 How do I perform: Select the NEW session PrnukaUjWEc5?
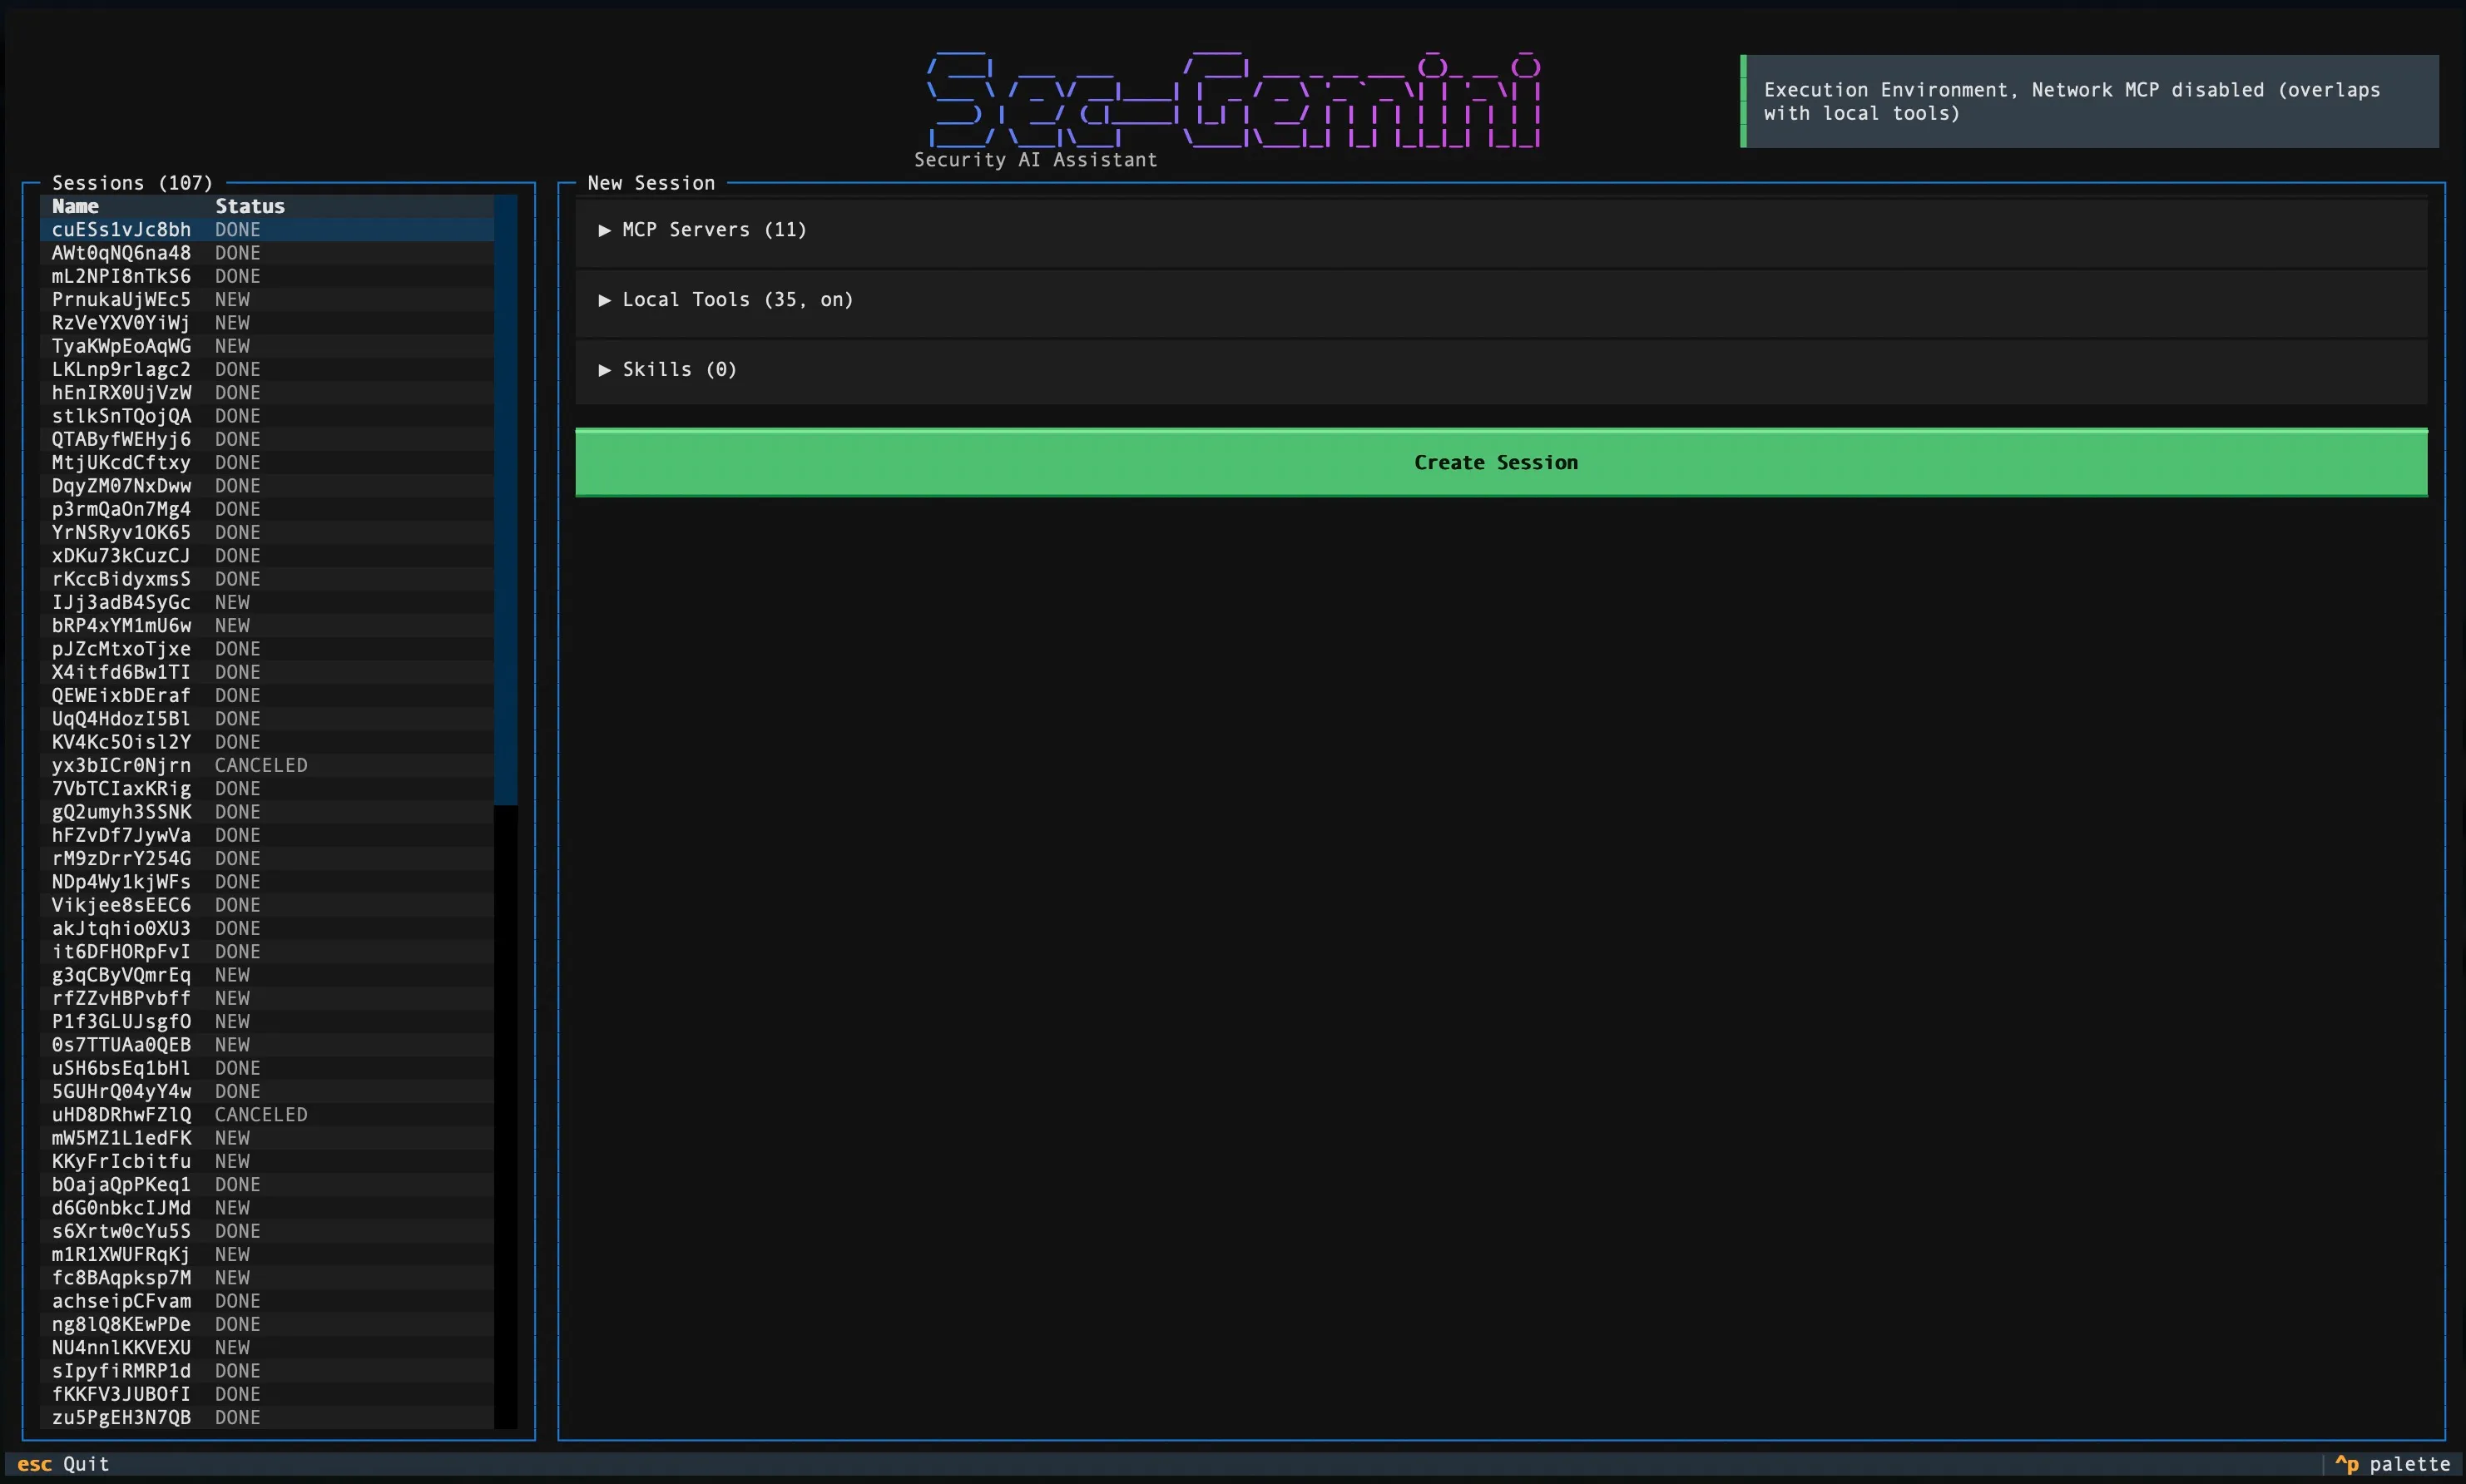pos(121,300)
